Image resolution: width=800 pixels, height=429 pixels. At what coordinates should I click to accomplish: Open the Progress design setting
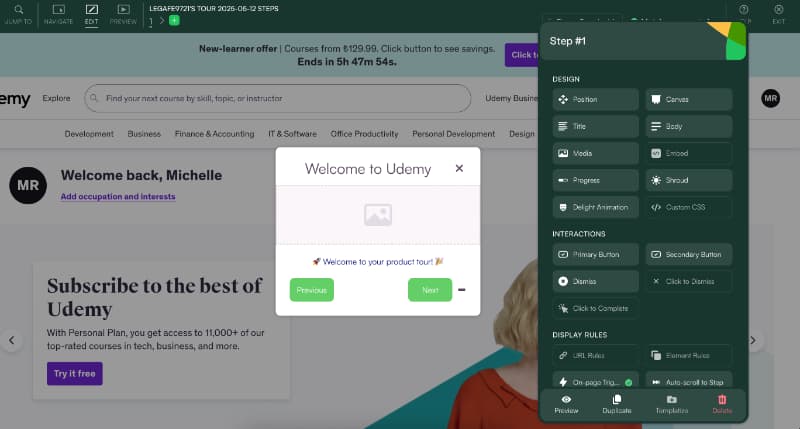point(595,181)
